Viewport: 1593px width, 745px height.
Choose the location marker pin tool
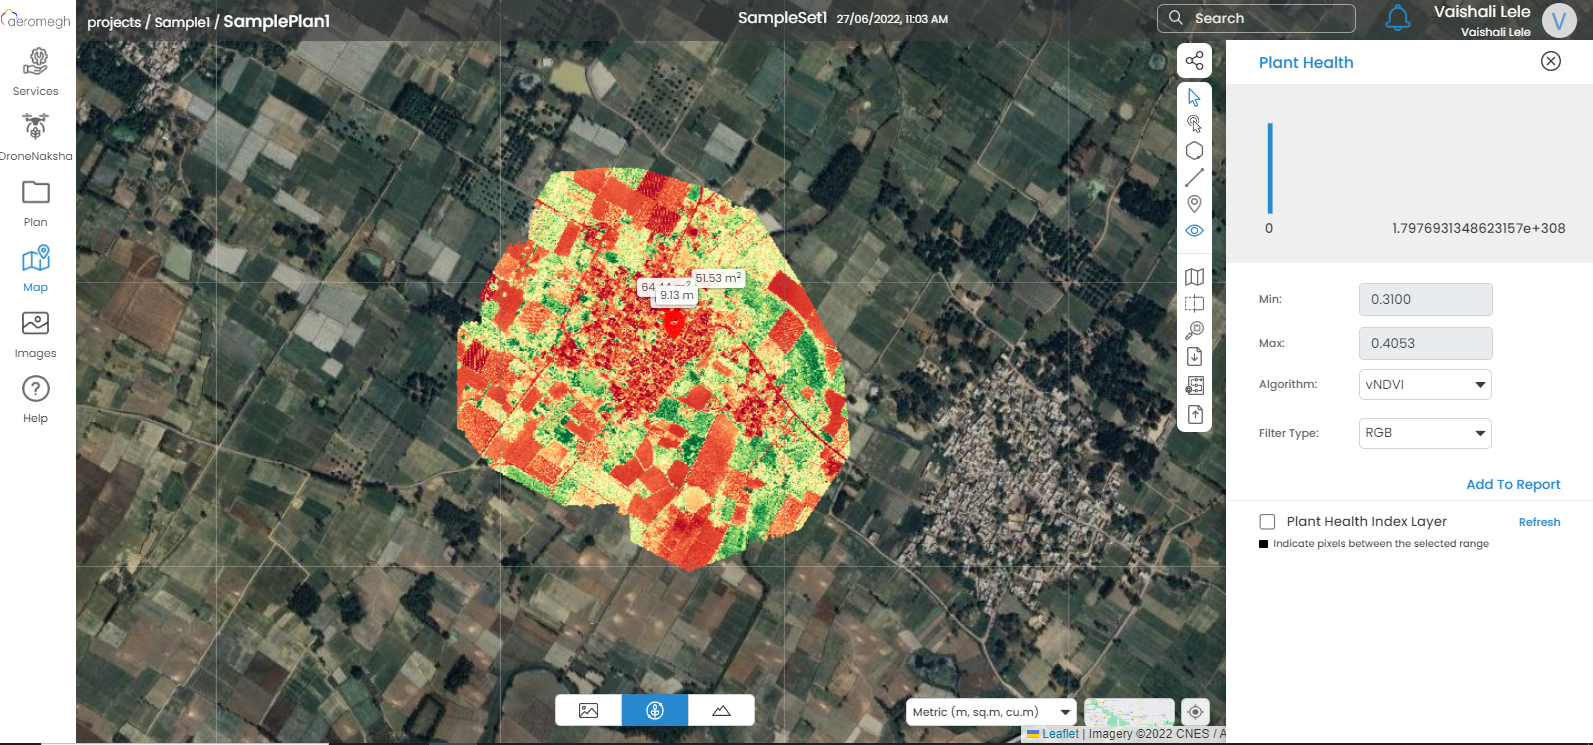[1194, 204]
